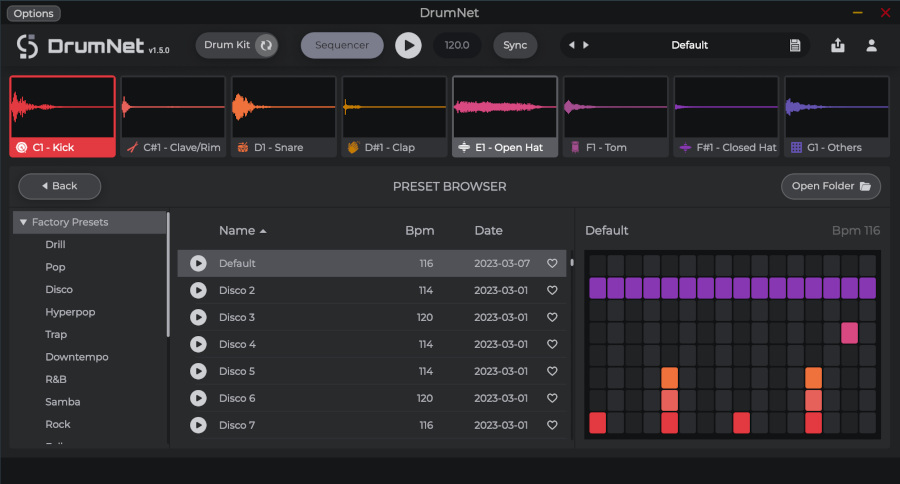Favorite the Disco 5 preset heart
900x484 pixels.
point(552,371)
